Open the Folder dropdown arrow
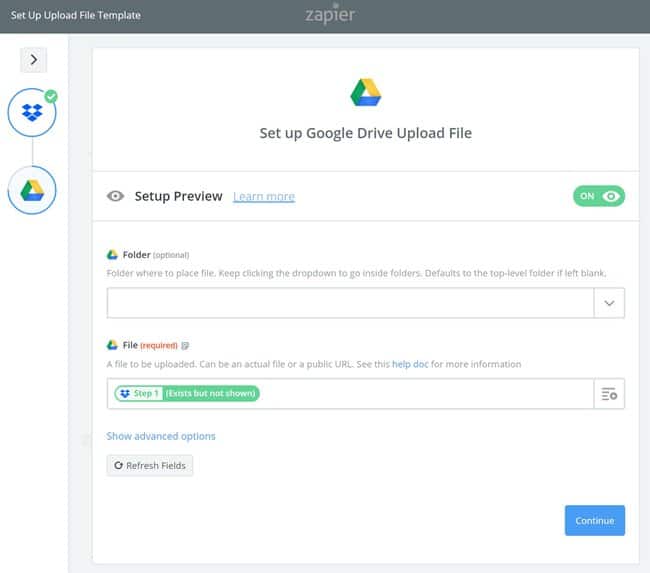The width and height of the screenshot is (650, 573). pos(609,303)
